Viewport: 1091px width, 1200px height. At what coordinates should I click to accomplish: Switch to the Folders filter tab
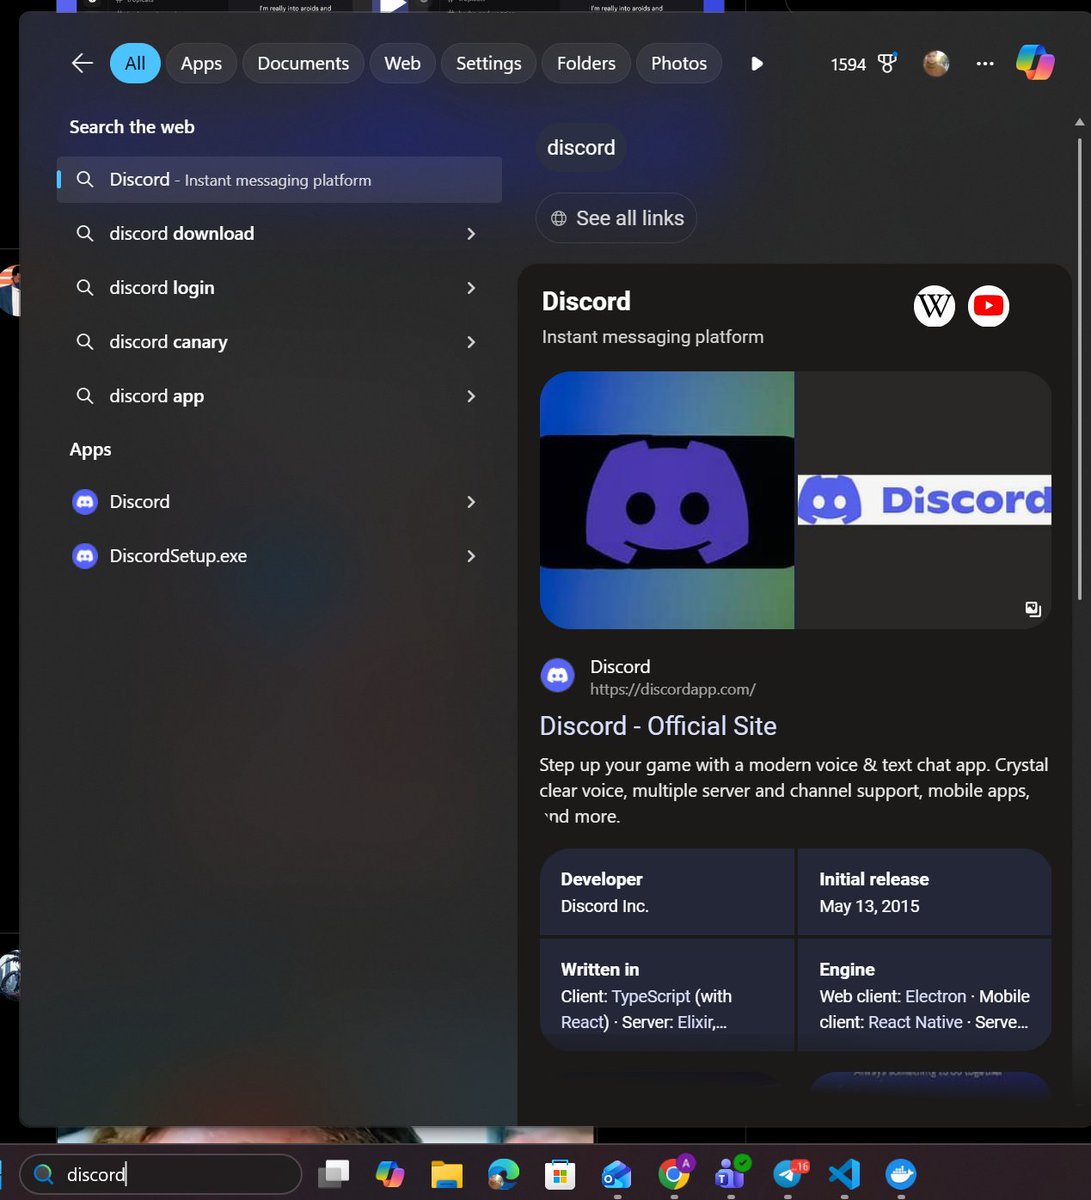pos(586,63)
